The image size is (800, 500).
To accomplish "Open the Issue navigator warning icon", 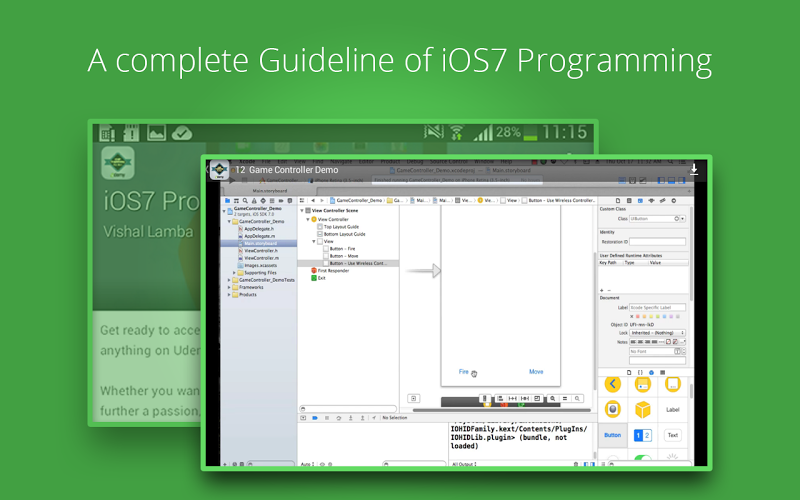I will pyautogui.click(x=254, y=201).
